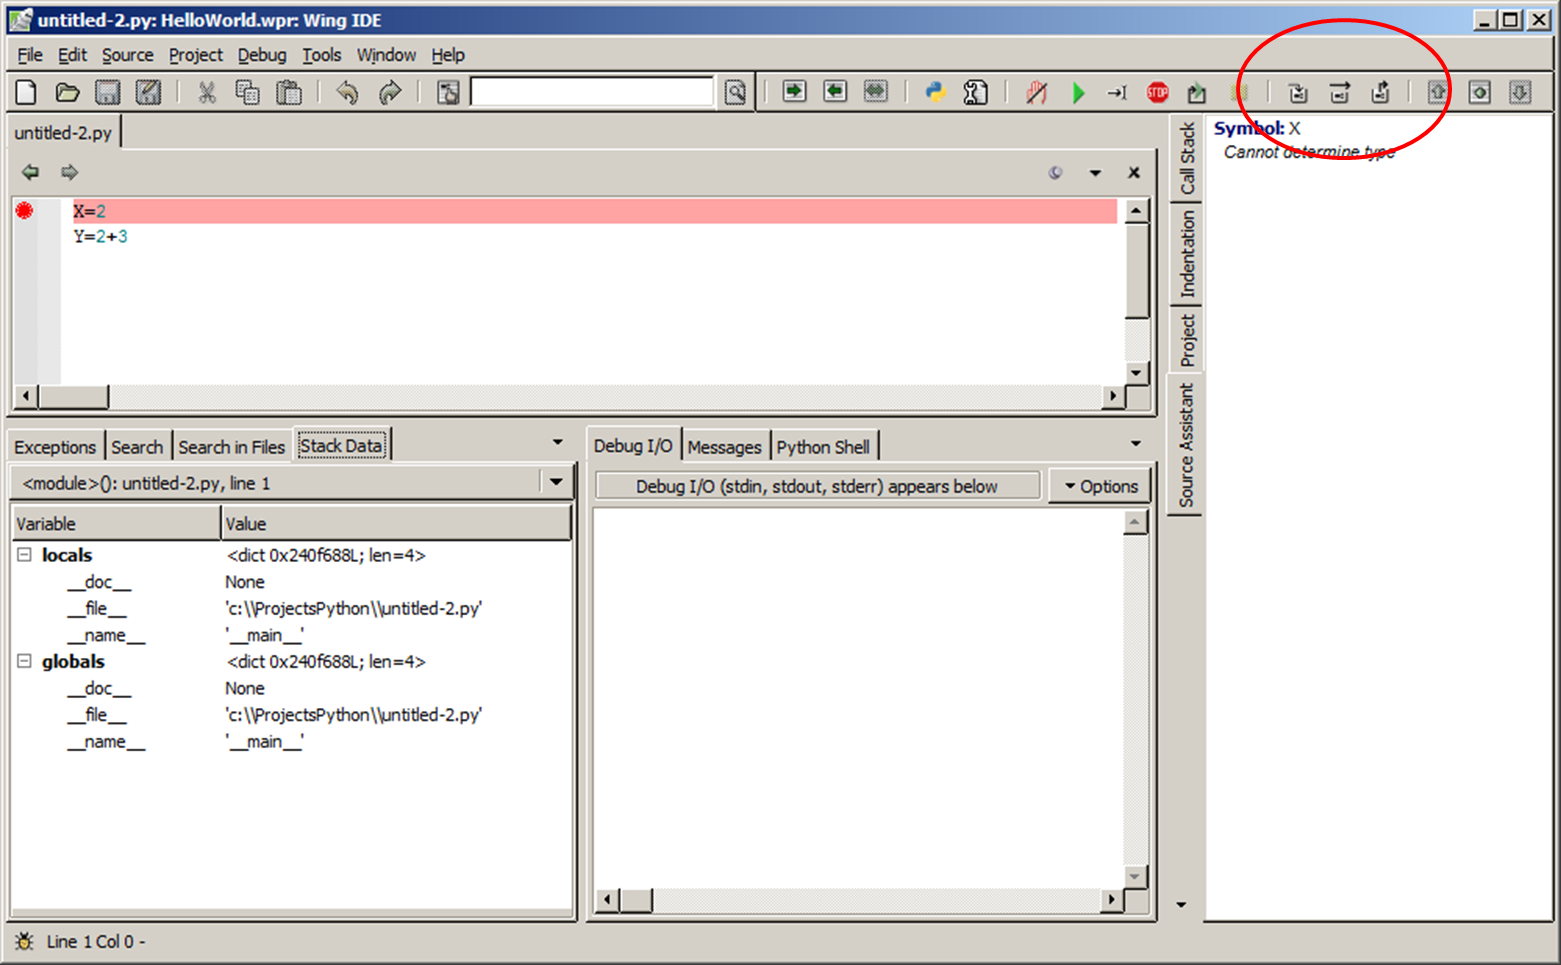Collapse the globals tree node
Screen dimensions: 1561x965
[x=24, y=661]
